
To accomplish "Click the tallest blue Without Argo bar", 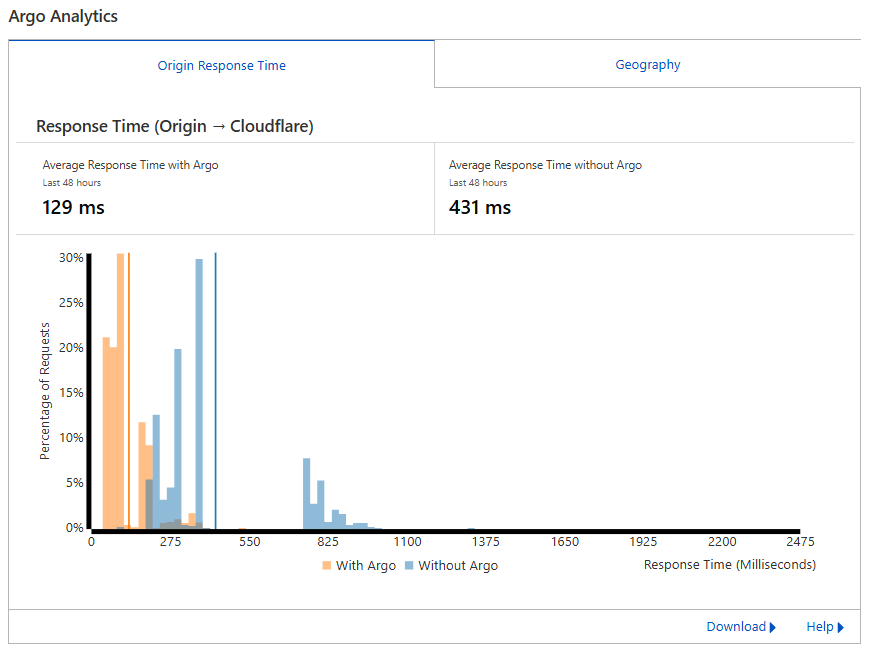I will coord(199,394).
